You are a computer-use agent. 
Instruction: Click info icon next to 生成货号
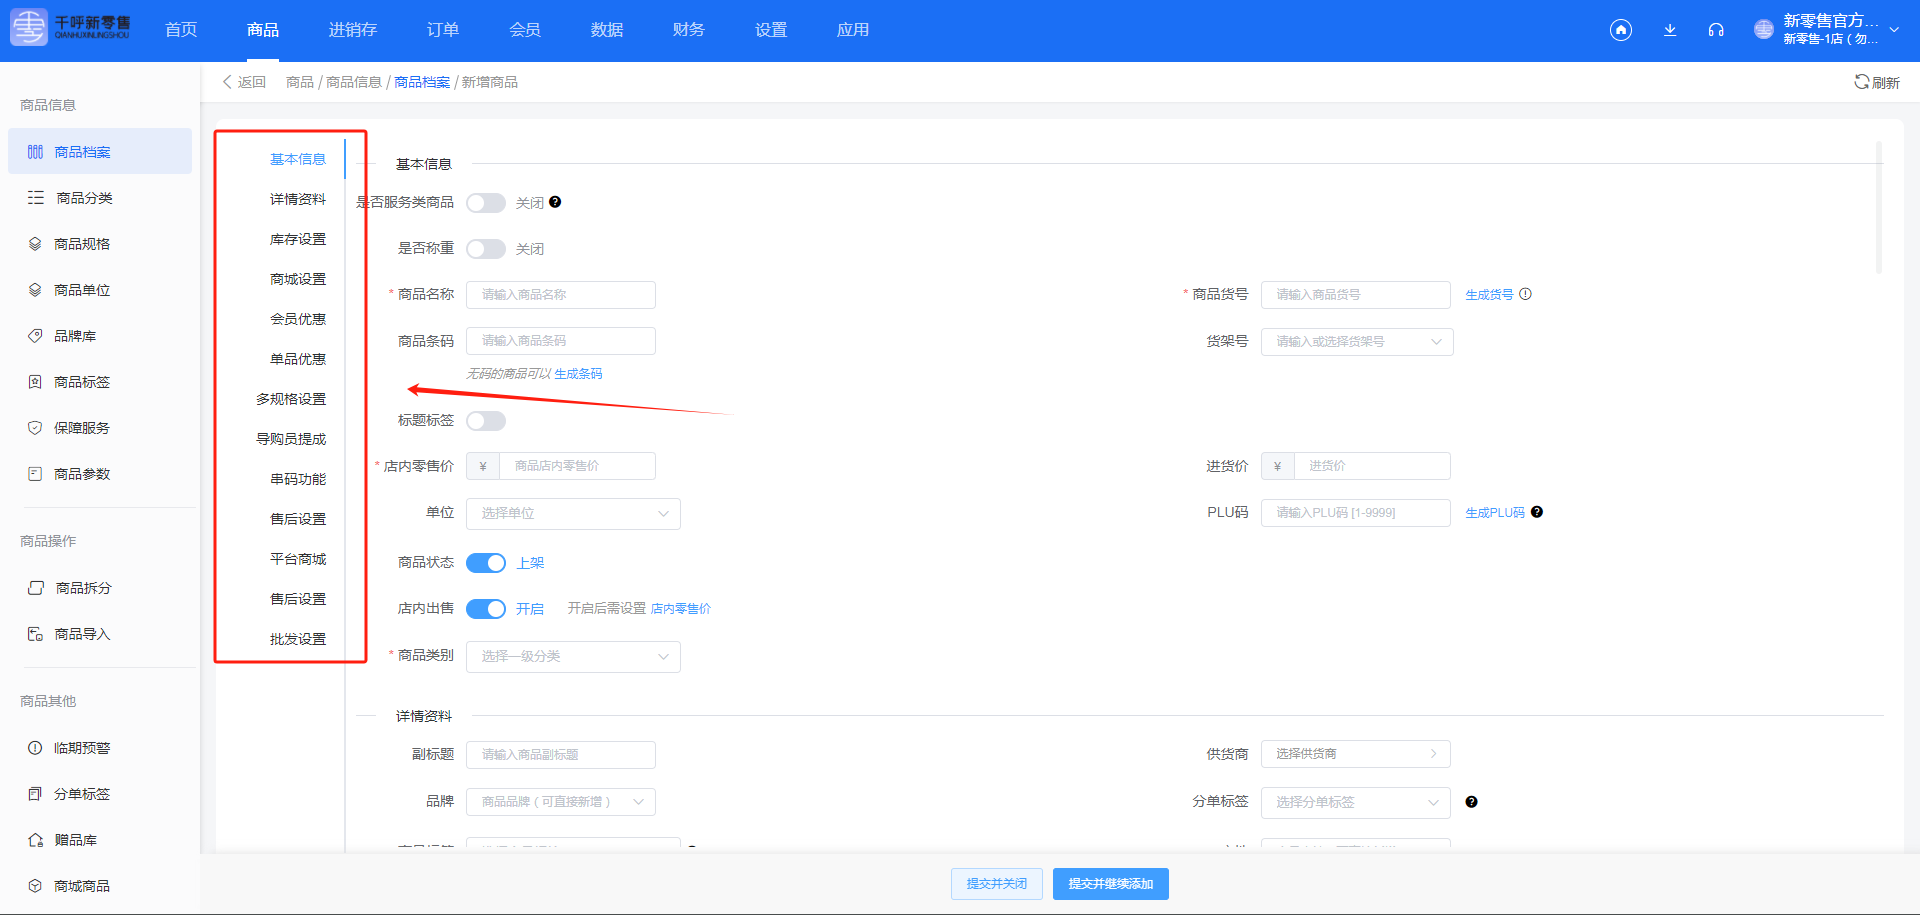click(1525, 294)
